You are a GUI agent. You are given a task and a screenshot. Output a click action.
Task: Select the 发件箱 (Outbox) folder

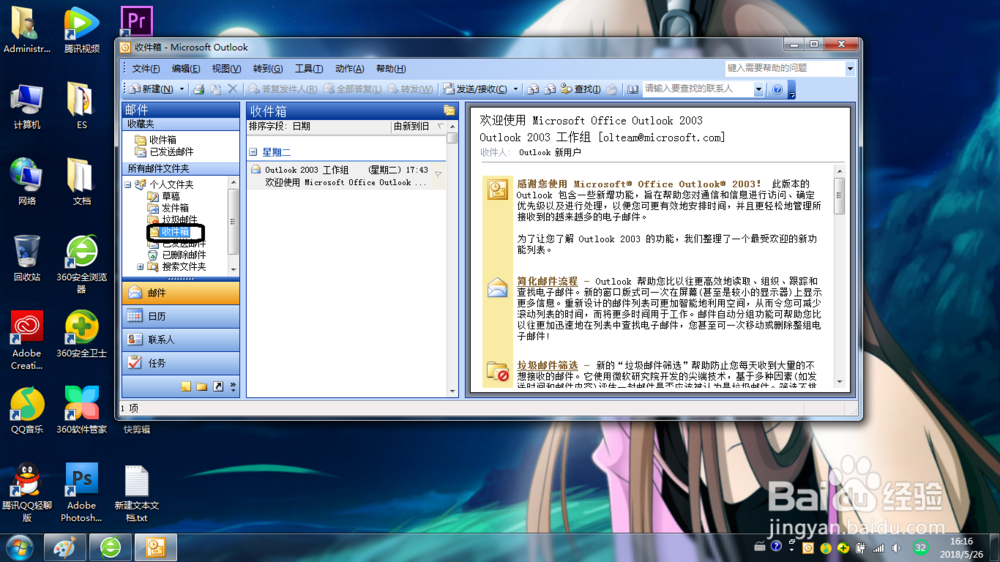coord(175,208)
